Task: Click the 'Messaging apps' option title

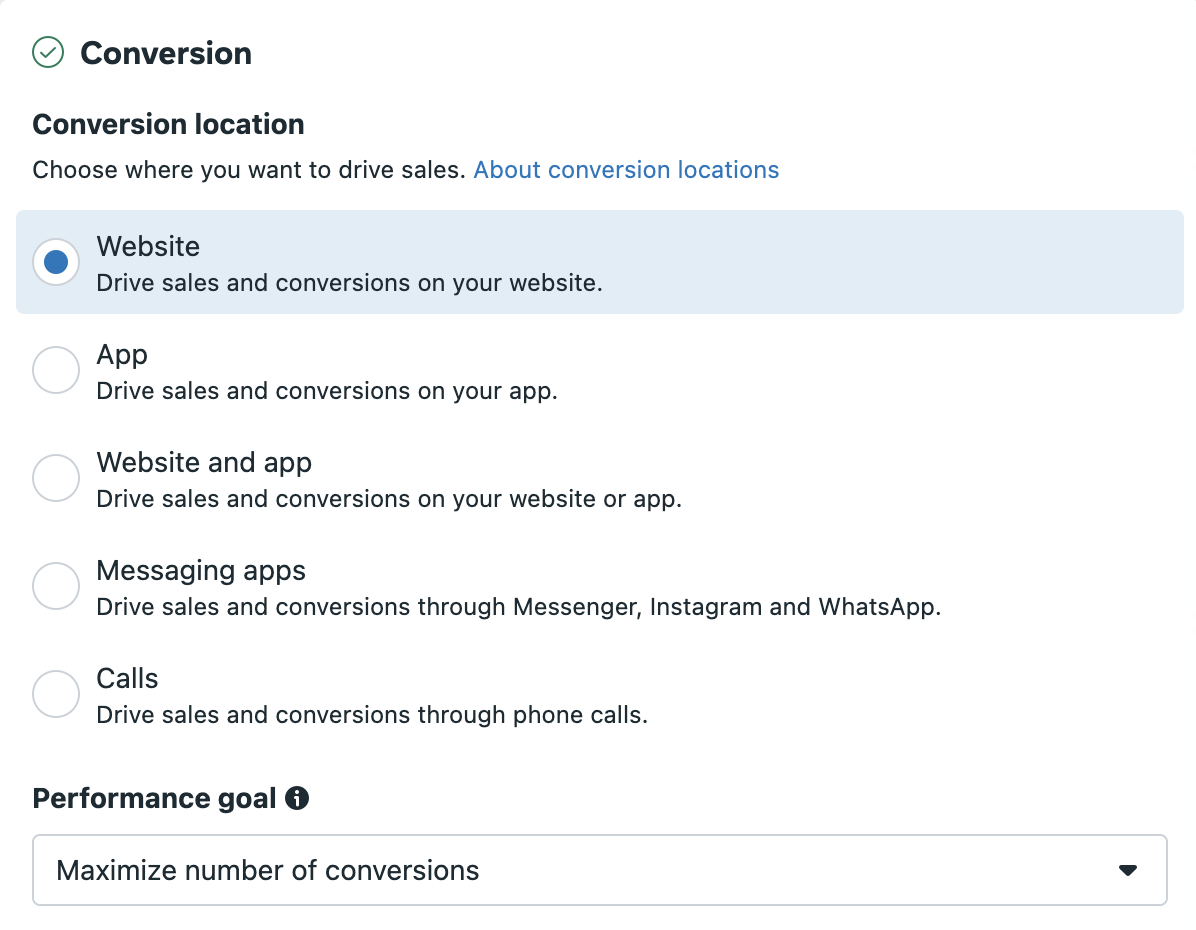Action: tap(201, 571)
